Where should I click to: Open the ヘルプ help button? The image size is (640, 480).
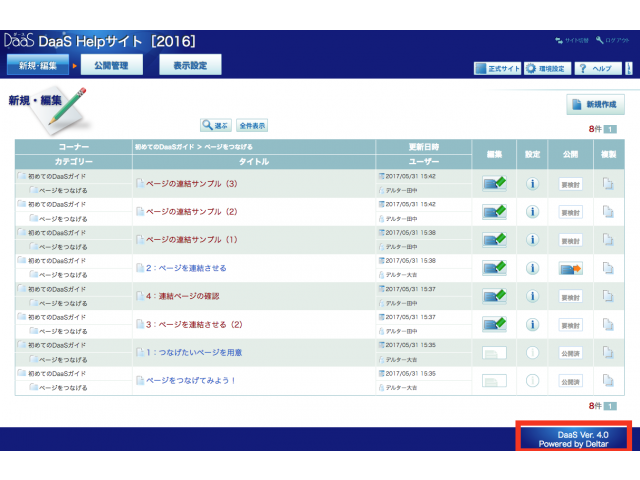tap(597, 69)
